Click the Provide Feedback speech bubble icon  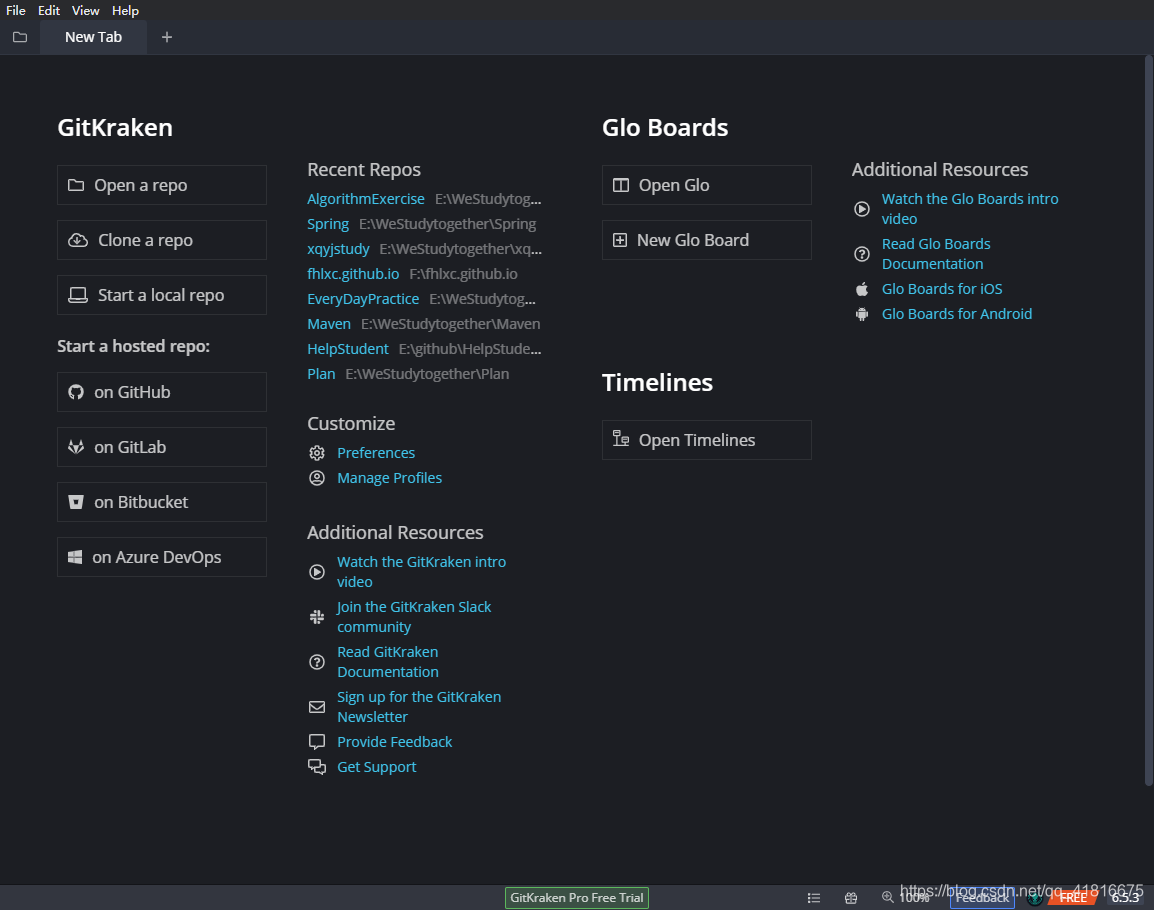316,741
